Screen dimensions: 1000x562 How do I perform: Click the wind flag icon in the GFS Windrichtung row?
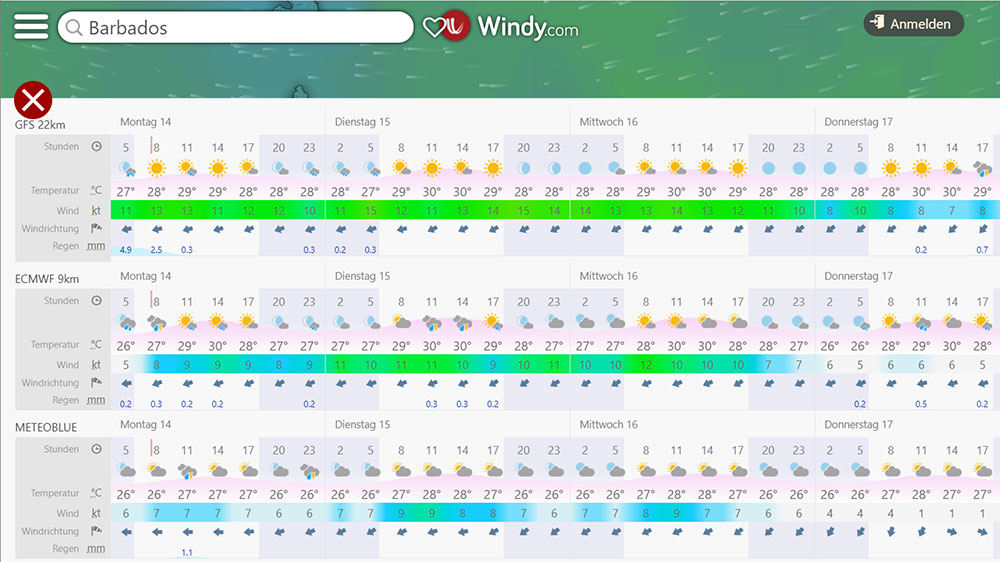click(96, 229)
